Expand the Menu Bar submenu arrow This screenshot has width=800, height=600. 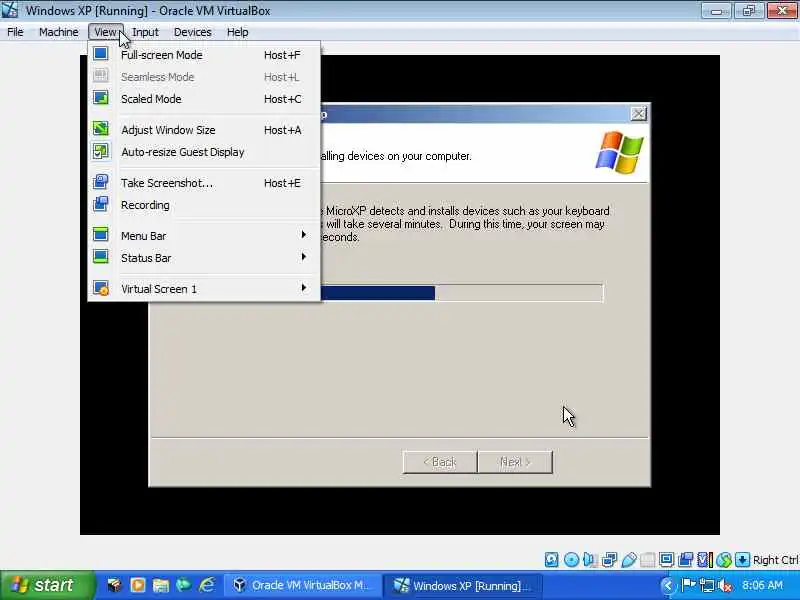pyautogui.click(x=304, y=235)
